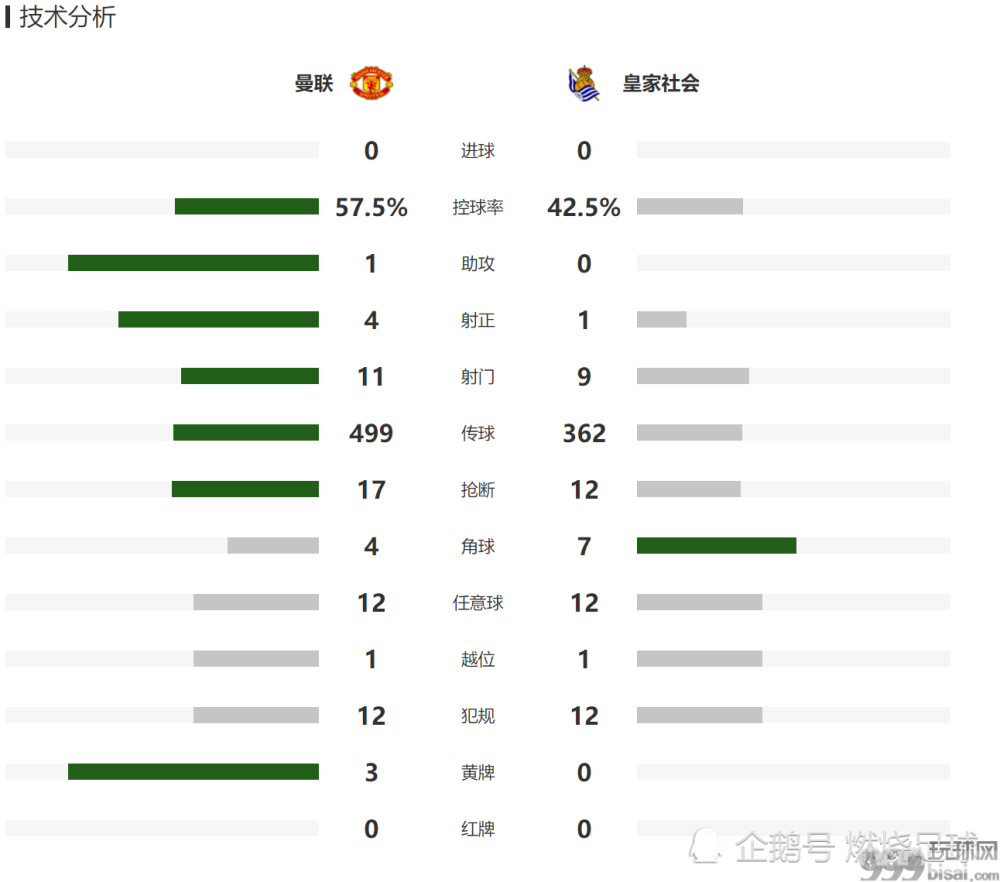Click the 角球 corner kick label
The height and width of the screenshot is (882, 1000).
coord(478,547)
